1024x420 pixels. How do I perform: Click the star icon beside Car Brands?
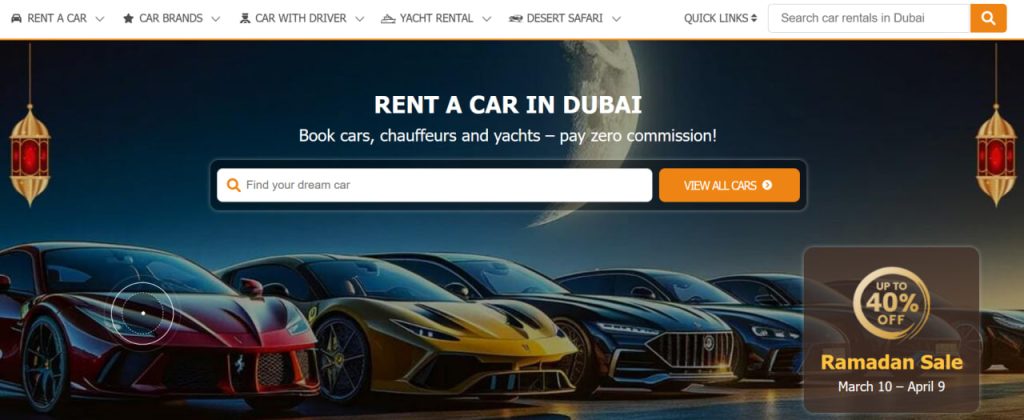tap(129, 18)
